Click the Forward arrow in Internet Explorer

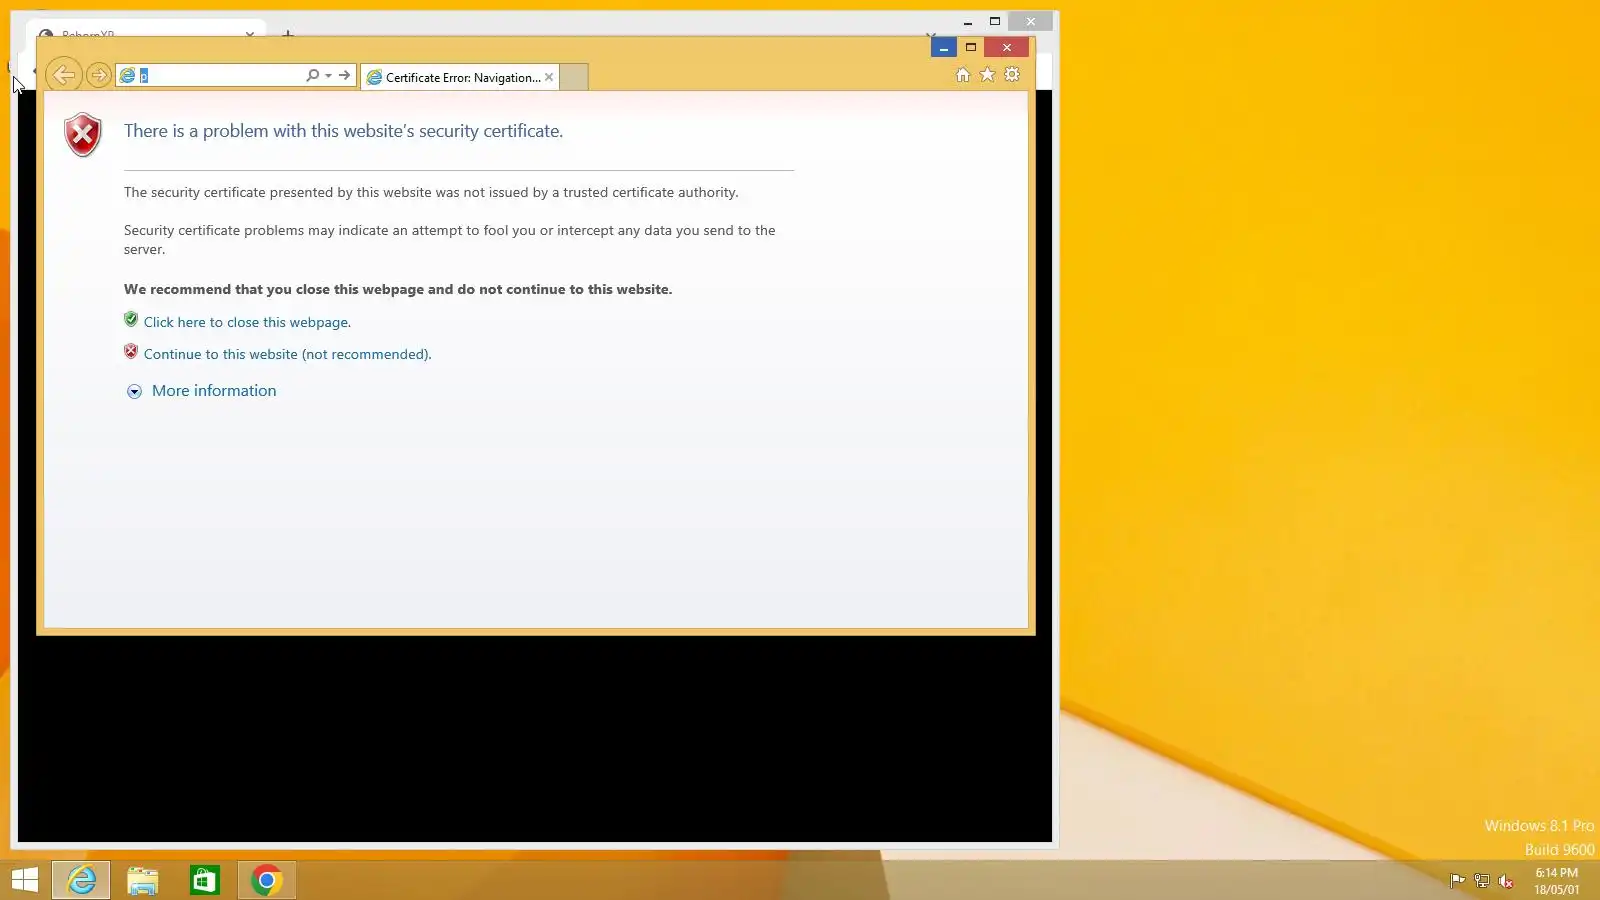click(x=98, y=75)
